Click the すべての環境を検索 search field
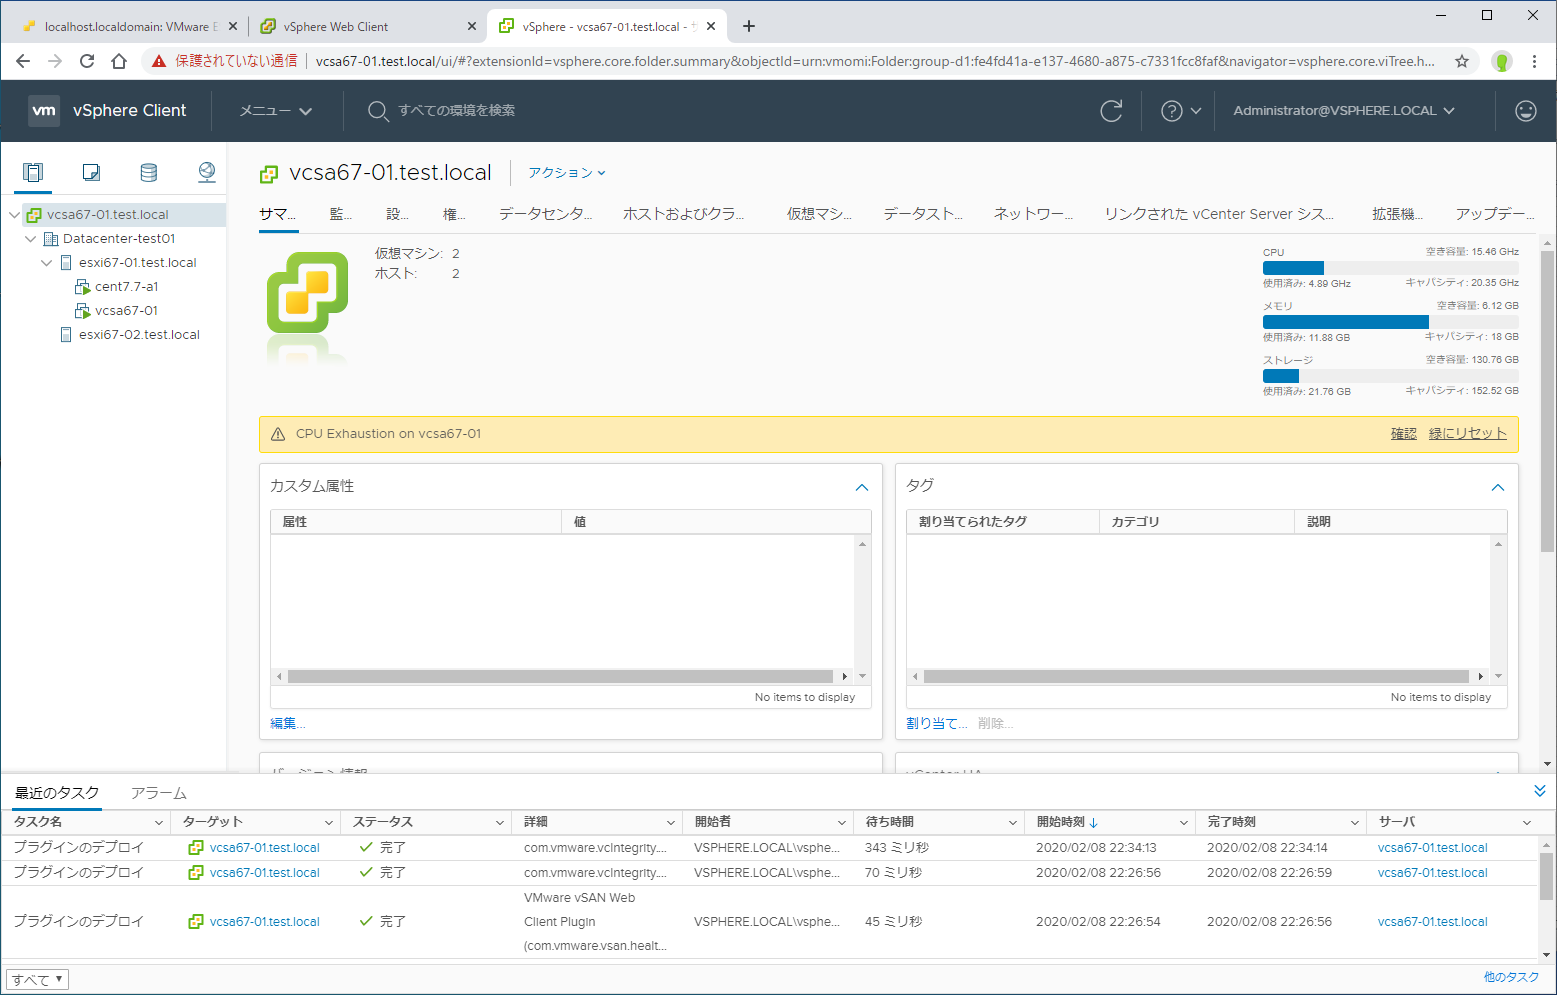The height and width of the screenshot is (995, 1557). pyautogui.click(x=457, y=111)
